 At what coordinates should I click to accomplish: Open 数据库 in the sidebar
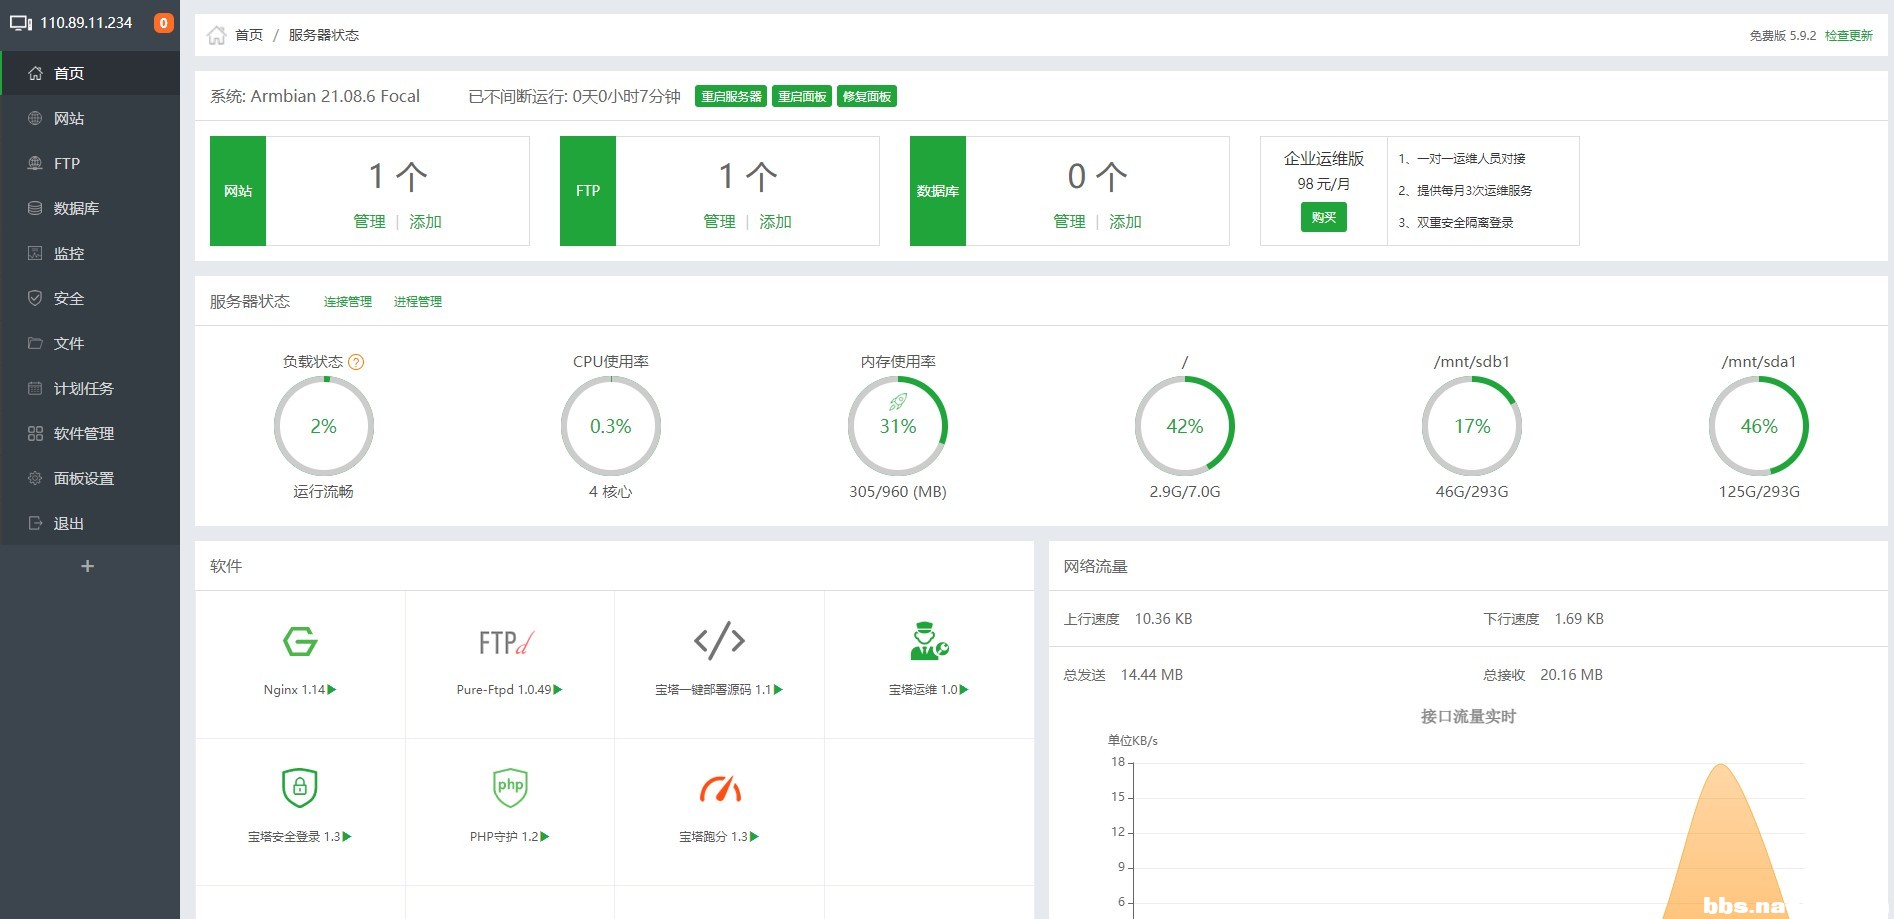click(90, 208)
